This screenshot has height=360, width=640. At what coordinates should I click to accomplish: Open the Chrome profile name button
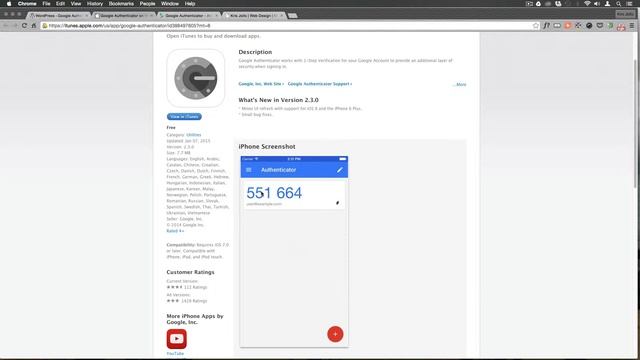(x=625, y=15)
